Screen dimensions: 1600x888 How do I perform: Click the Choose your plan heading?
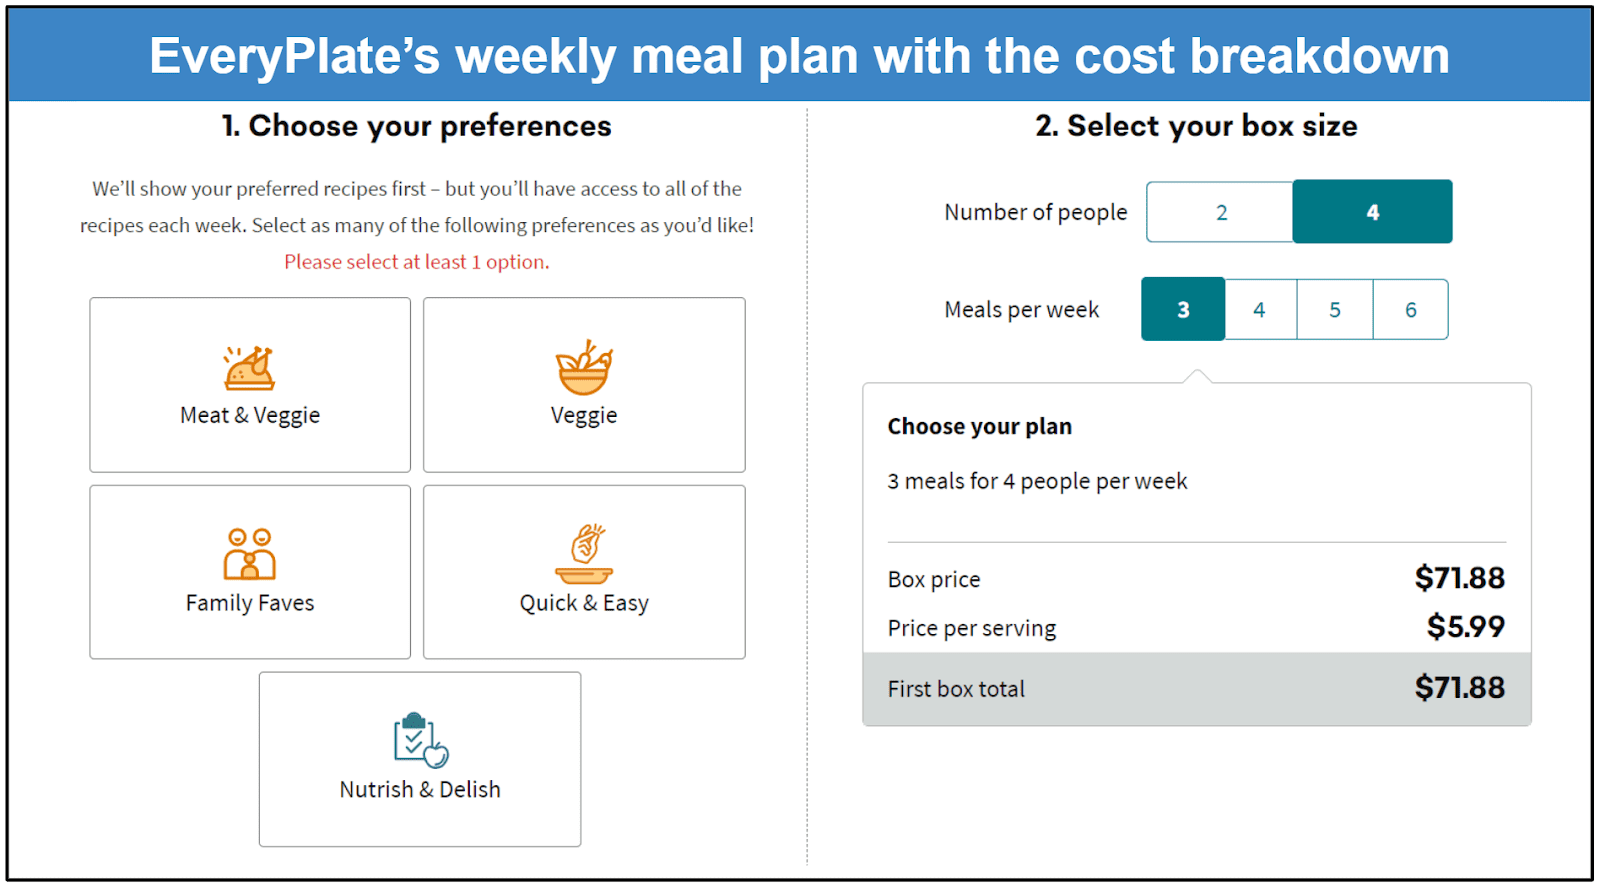[x=979, y=427]
